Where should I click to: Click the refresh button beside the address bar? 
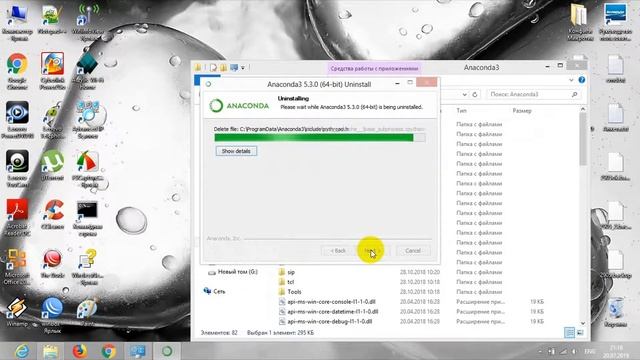click(475, 94)
